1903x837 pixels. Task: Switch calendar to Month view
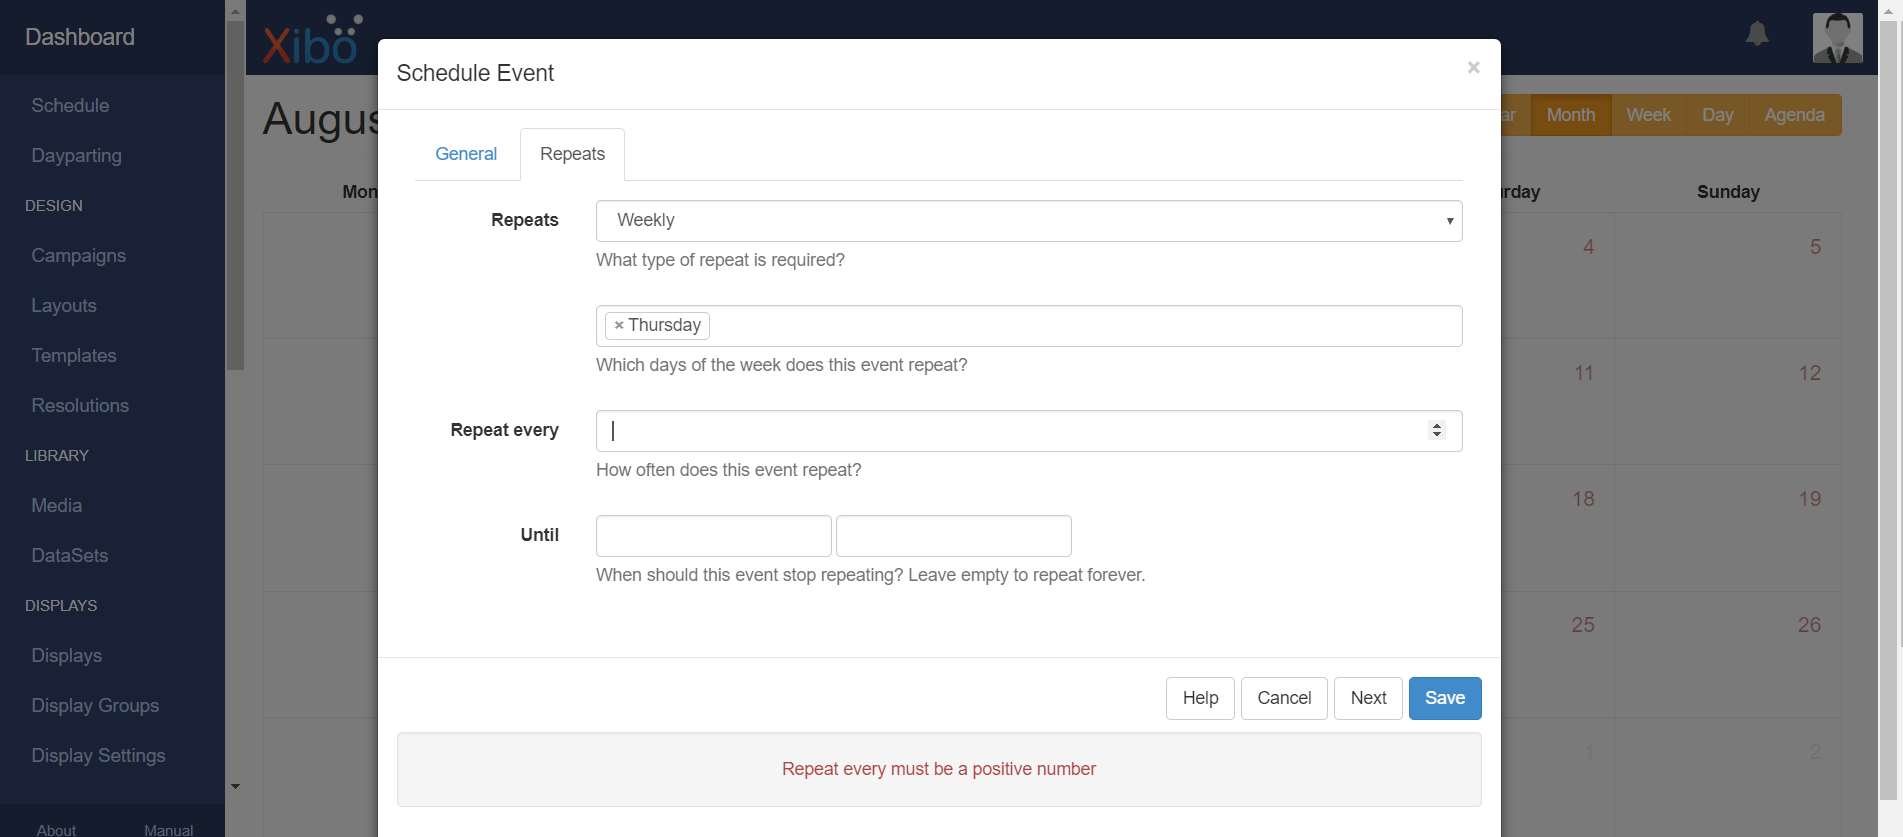[x=1571, y=115]
